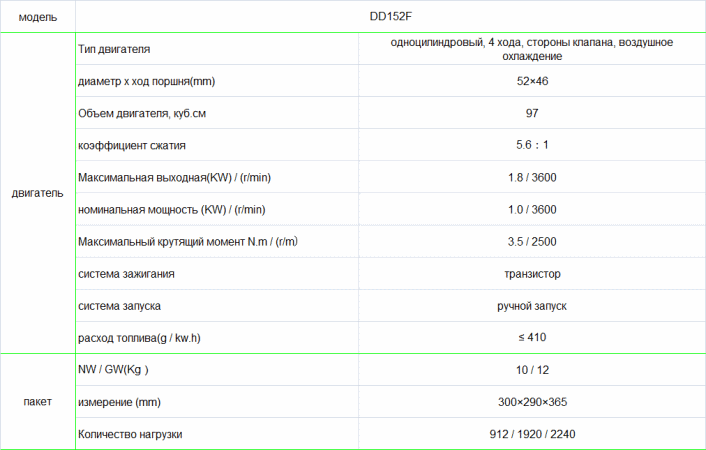This screenshot has width=706, height=450.
Task: Click the 912 / 1920 / 2240 value
Action: point(532,434)
